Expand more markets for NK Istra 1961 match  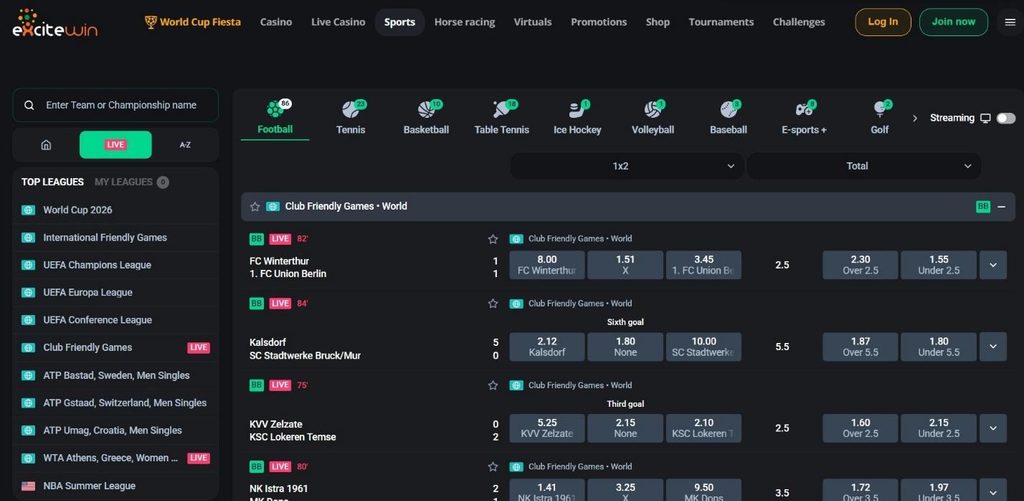click(x=993, y=491)
